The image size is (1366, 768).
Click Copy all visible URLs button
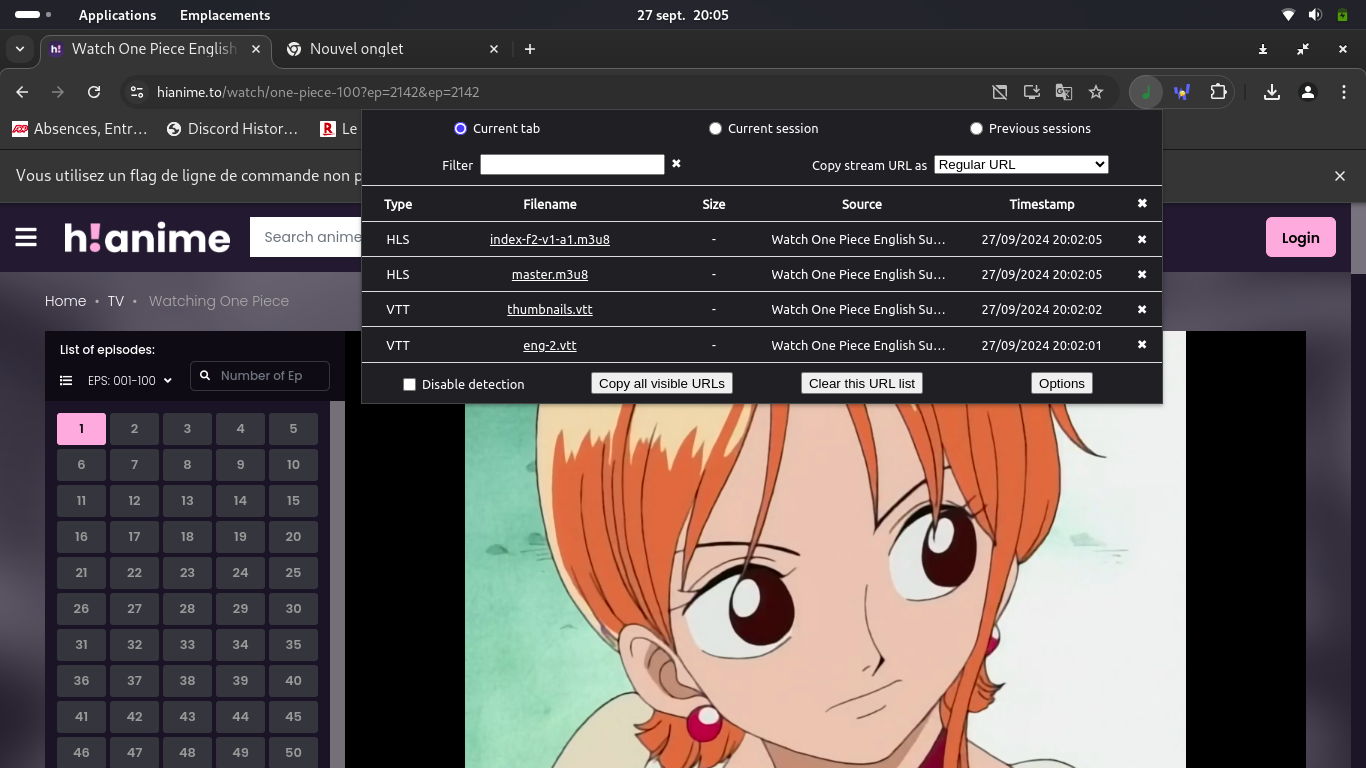click(x=662, y=383)
